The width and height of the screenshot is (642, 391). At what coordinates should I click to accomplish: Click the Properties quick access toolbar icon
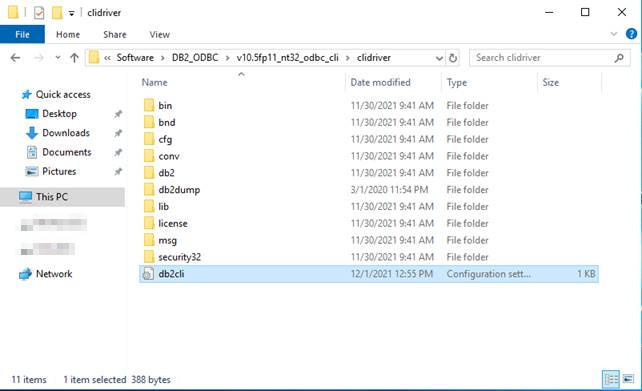(x=39, y=13)
